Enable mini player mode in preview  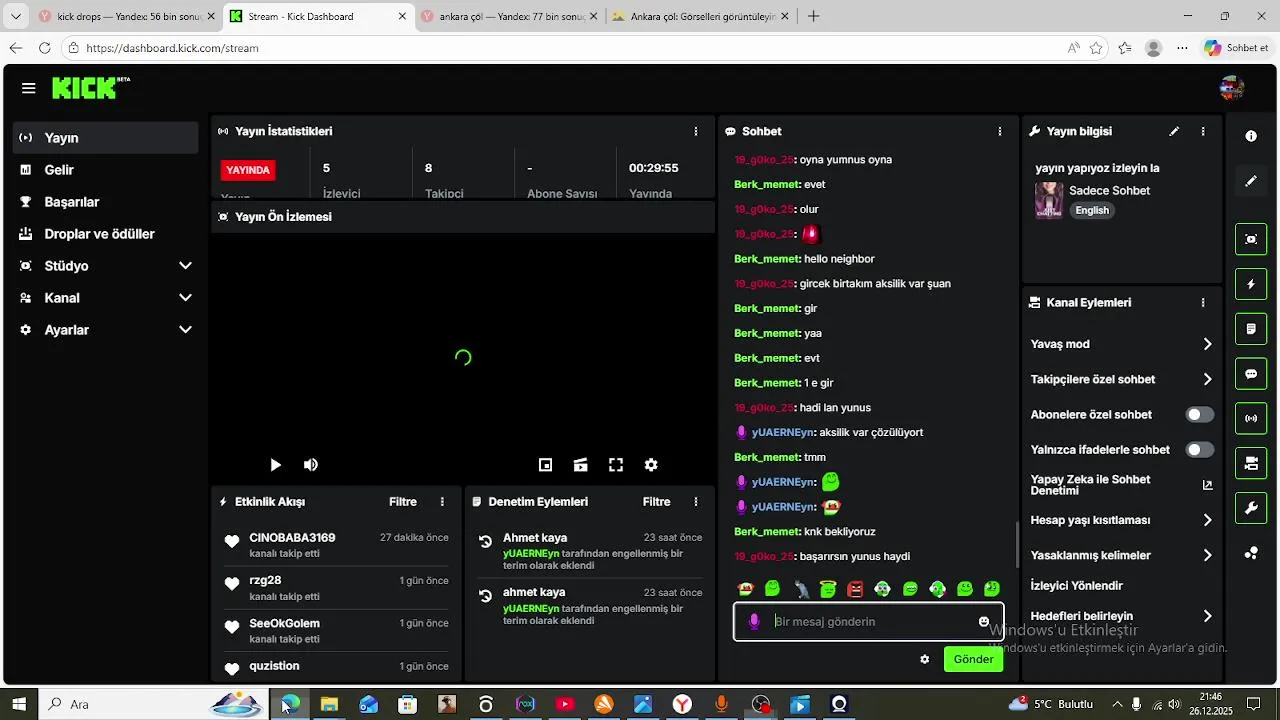(545, 465)
